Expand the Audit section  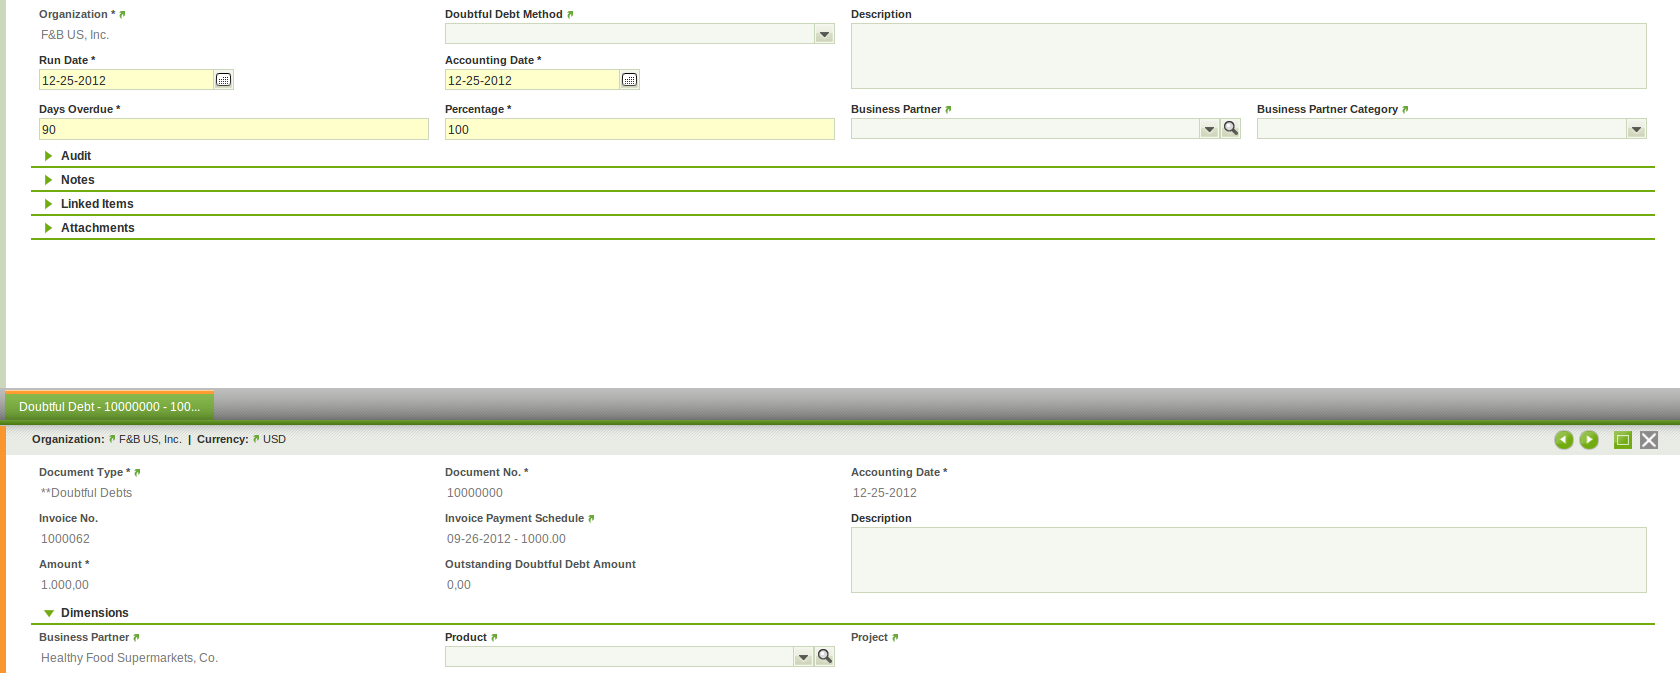pos(75,156)
